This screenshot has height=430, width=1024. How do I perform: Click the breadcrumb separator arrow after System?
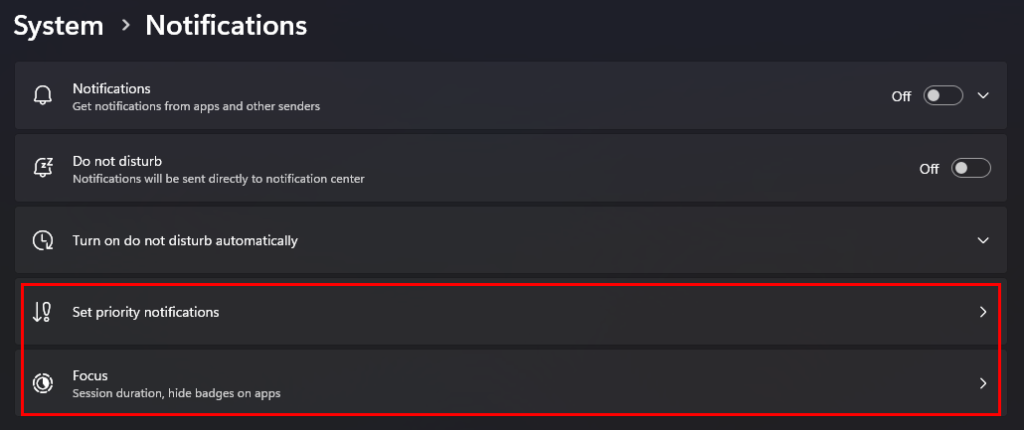pyautogui.click(x=125, y=26)
